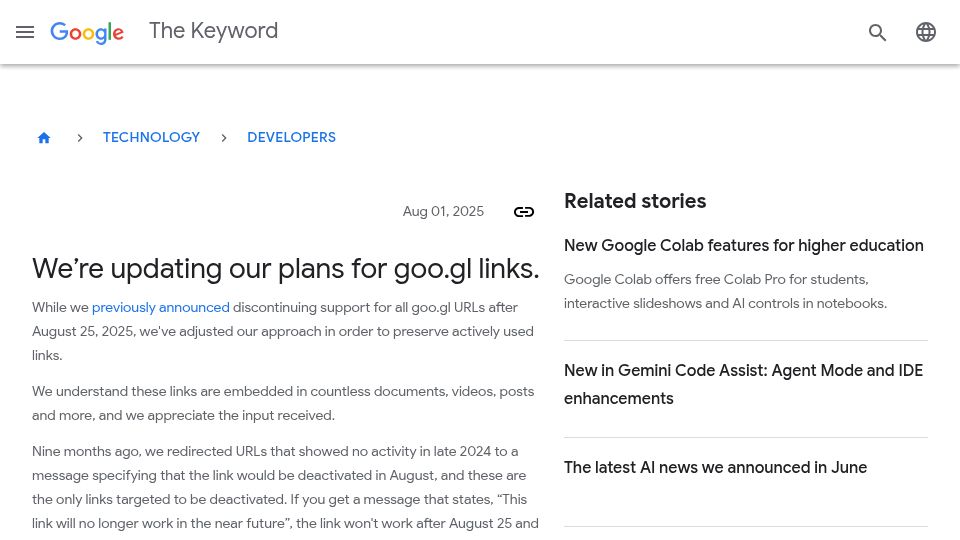Copy article link via chain icon
The height and width of the screenshot is (540, 960).
(523, 212)
